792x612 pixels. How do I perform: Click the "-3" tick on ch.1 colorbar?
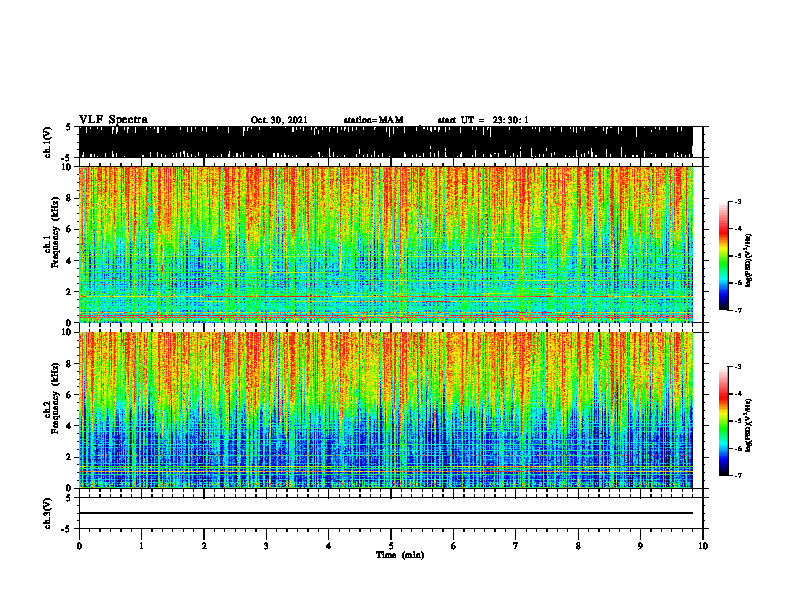click(x=738, y=202)
